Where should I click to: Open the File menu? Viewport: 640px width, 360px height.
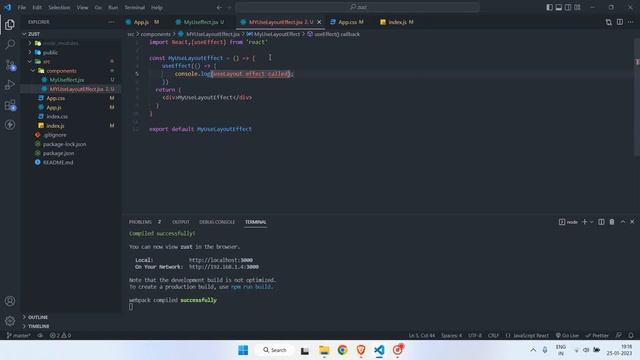tap(22, 7)
